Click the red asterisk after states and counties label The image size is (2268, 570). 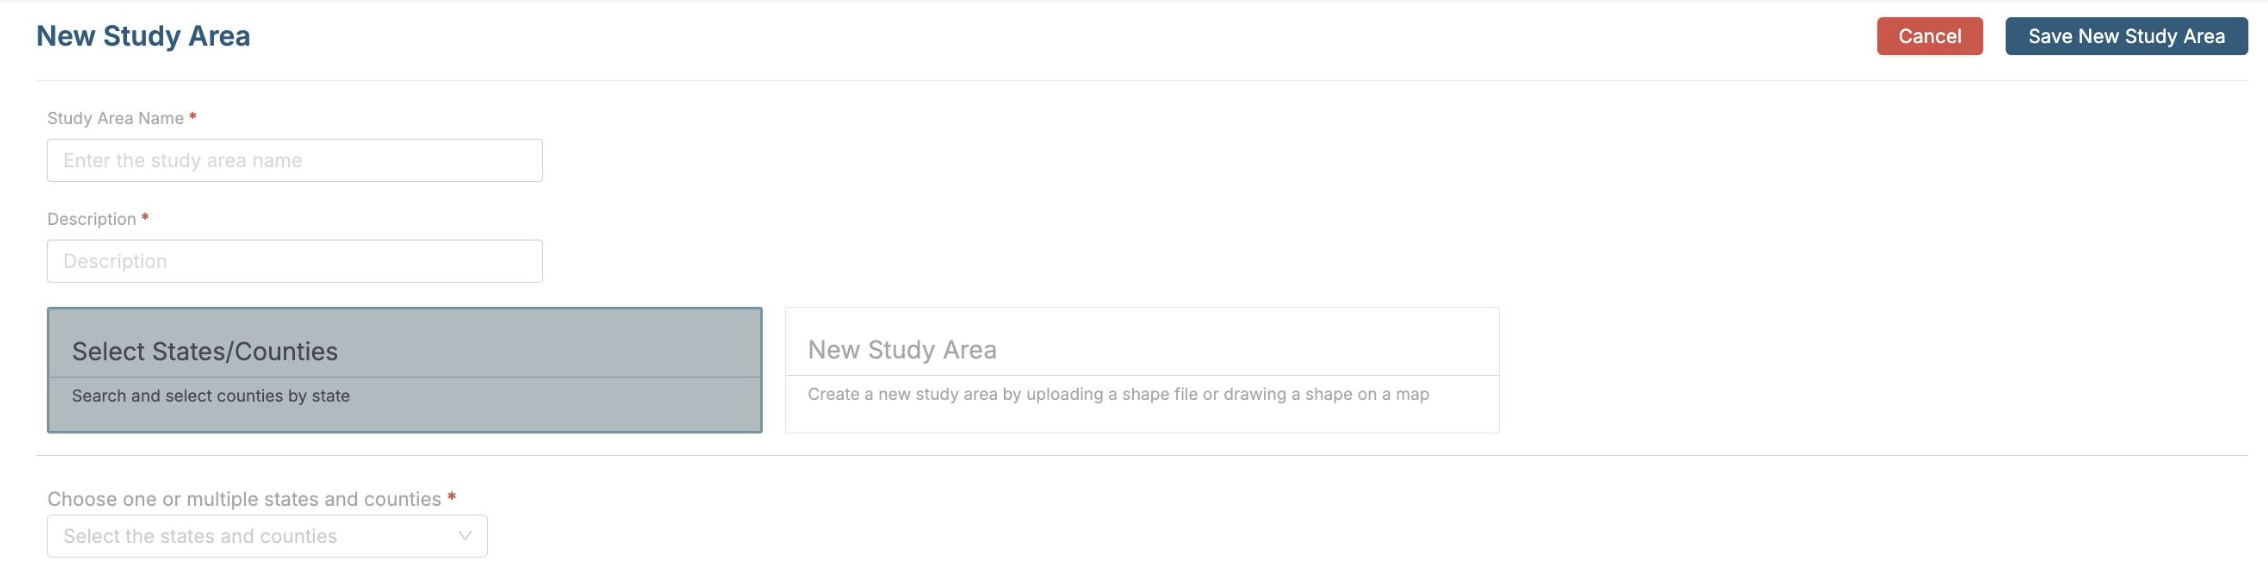pos(452,497)
